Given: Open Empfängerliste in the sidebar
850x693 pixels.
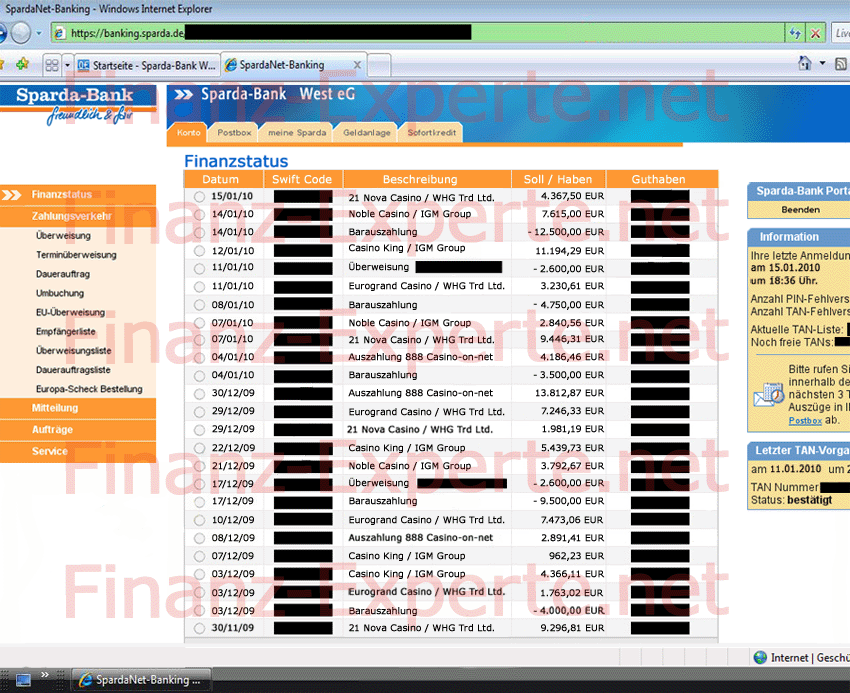Looking at the screenshot, I should [x=66, y=331].
